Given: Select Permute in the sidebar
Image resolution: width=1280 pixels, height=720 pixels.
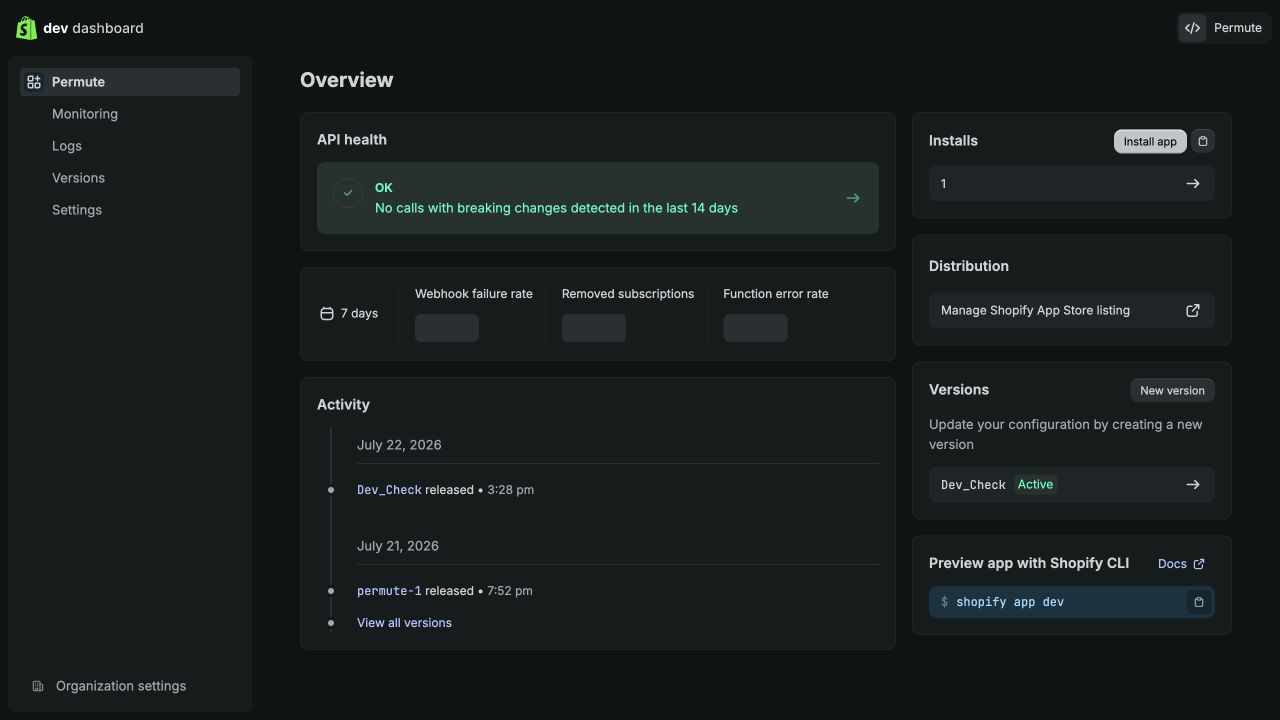Looking at the screenshot, I should click(130, 82).
